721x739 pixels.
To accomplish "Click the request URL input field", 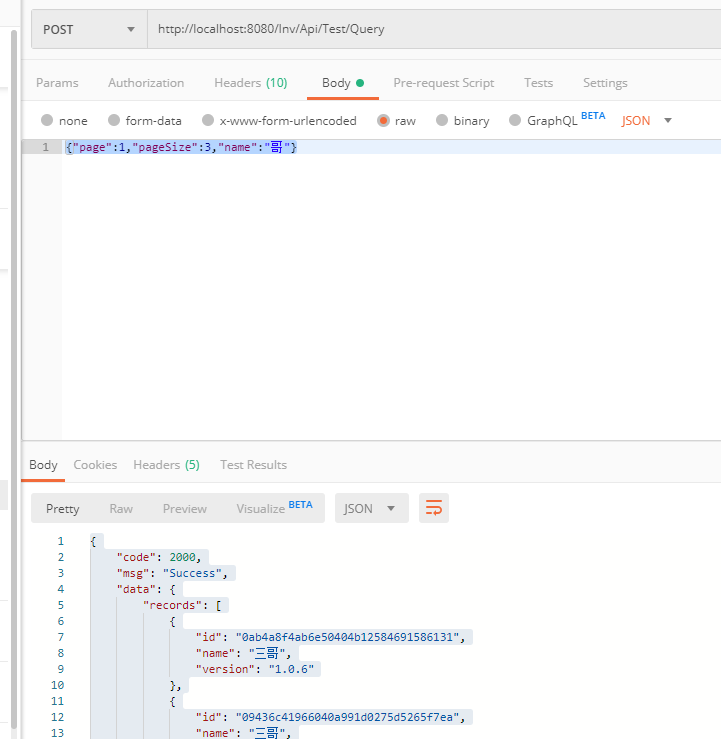I will 434,29.
